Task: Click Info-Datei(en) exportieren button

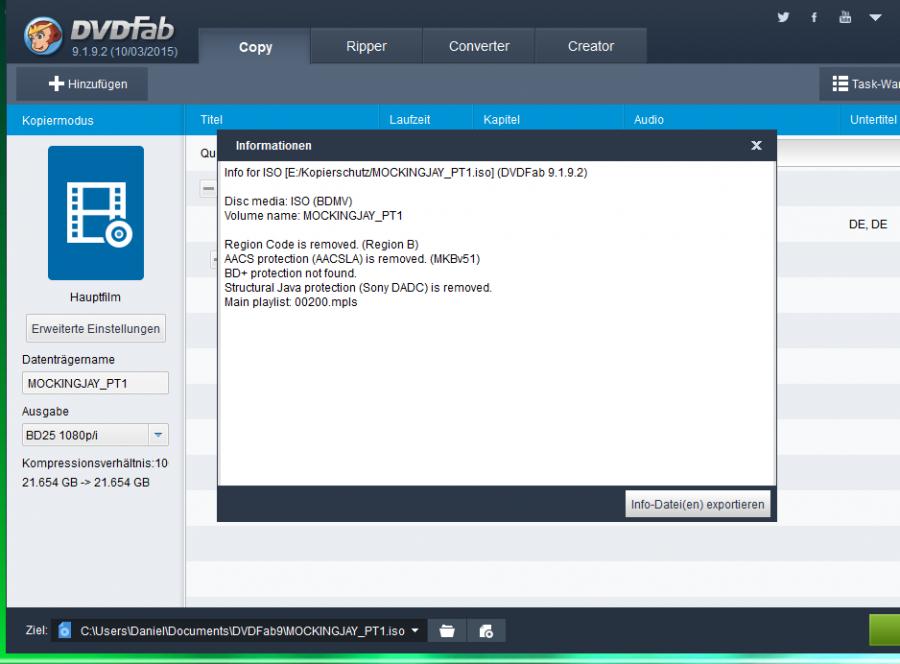Action: [697, 504]
